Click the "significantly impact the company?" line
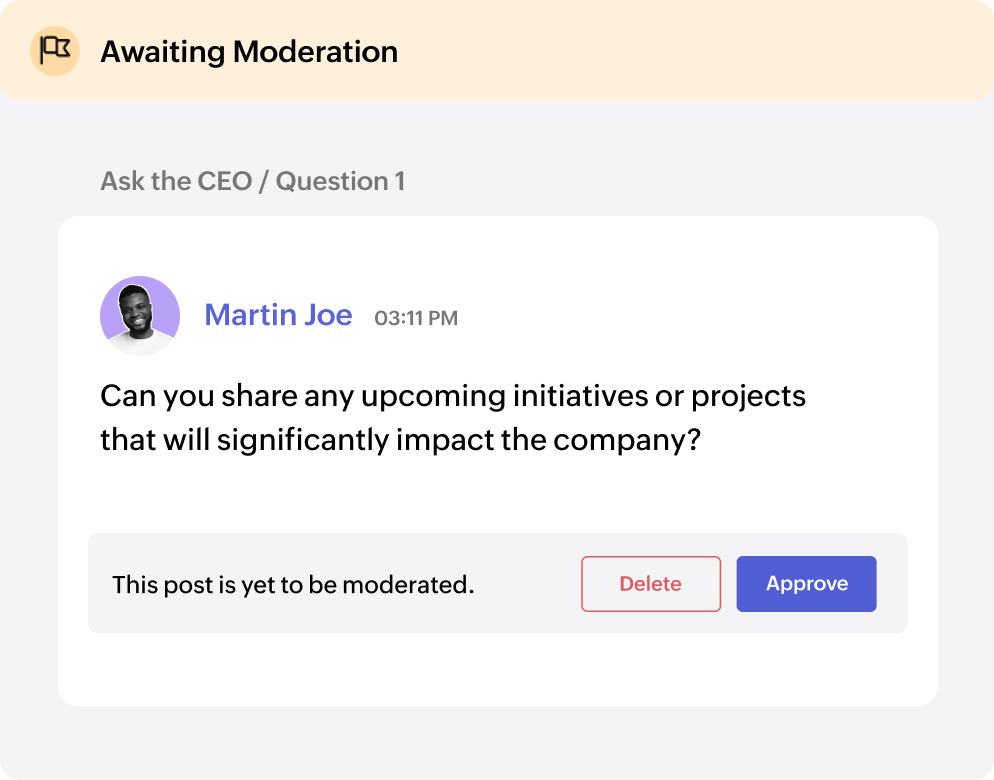The image size is (994, 780). [398, 441]
